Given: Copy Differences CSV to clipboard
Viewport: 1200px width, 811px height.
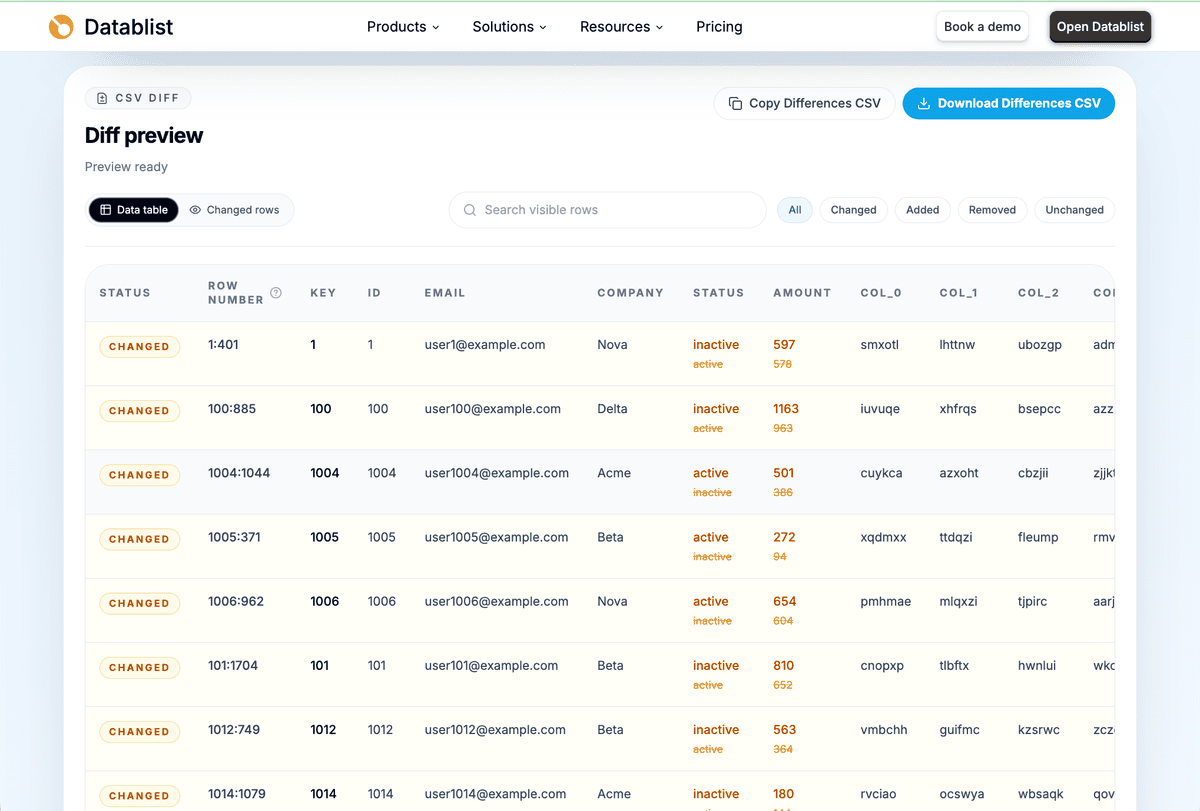Looking at the screenshot, I should click(804, 103).
